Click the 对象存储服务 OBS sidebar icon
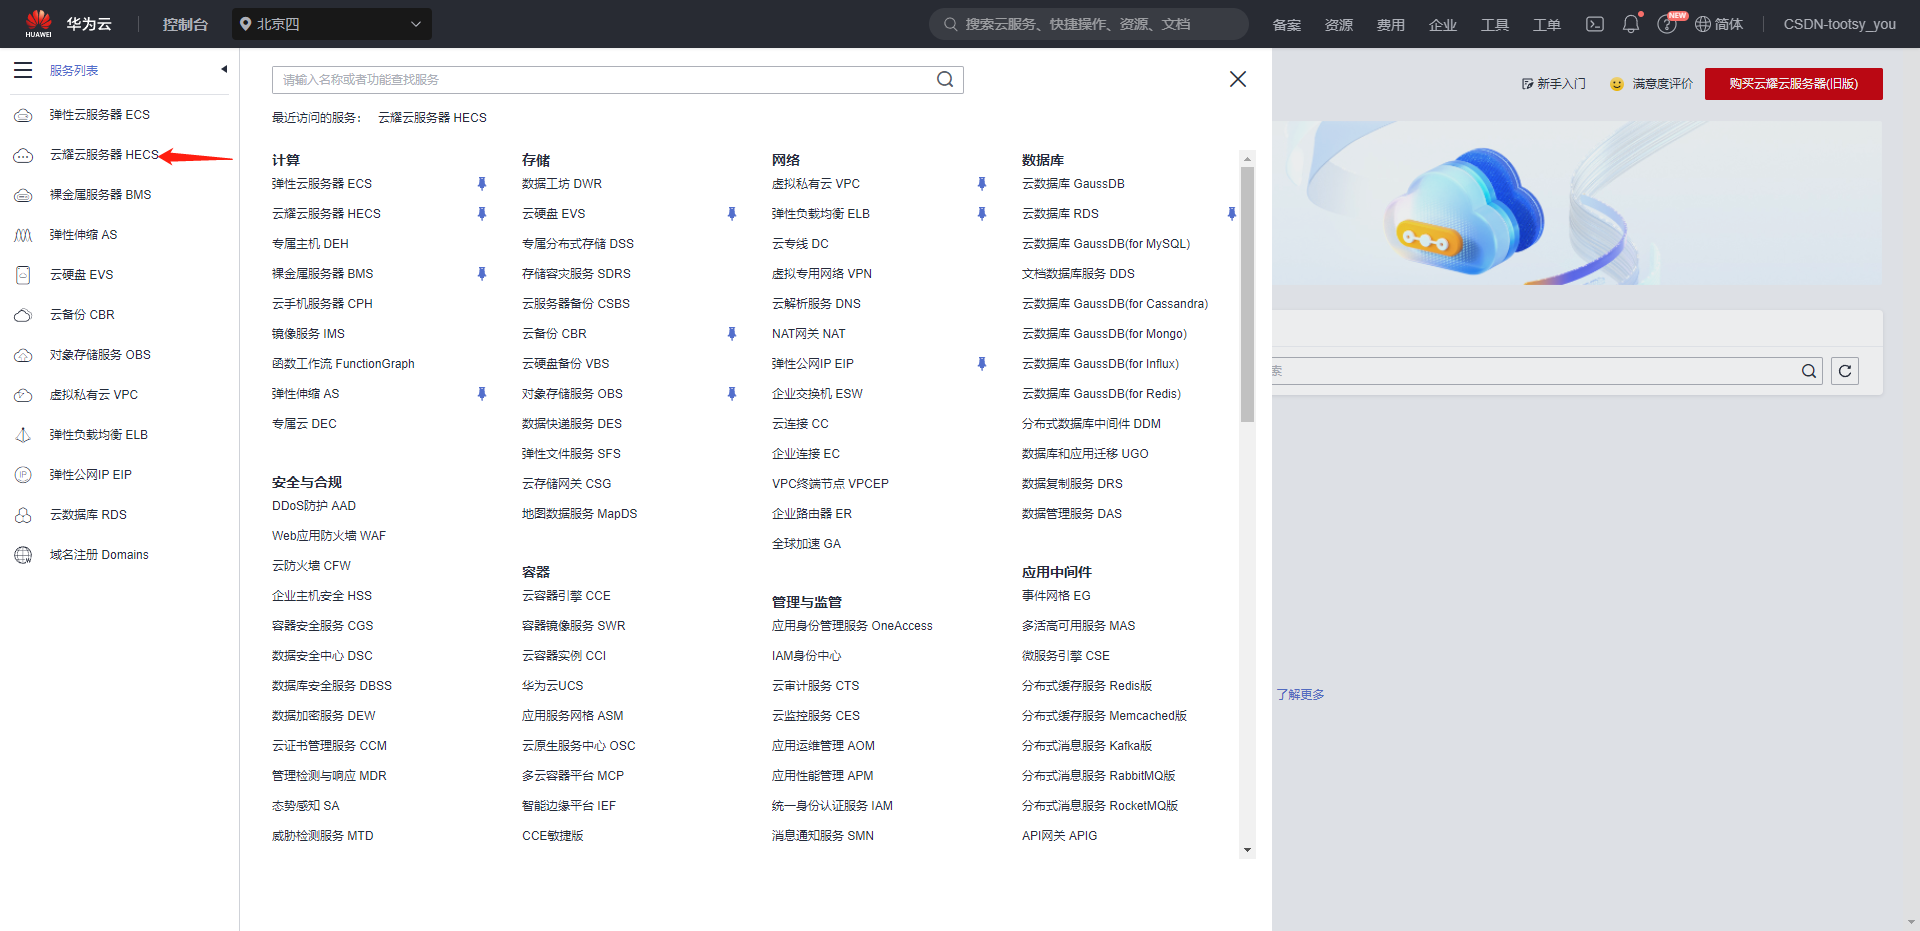Image resolution: width=1920 pixels, height=931 pixels. coord(23,355)
